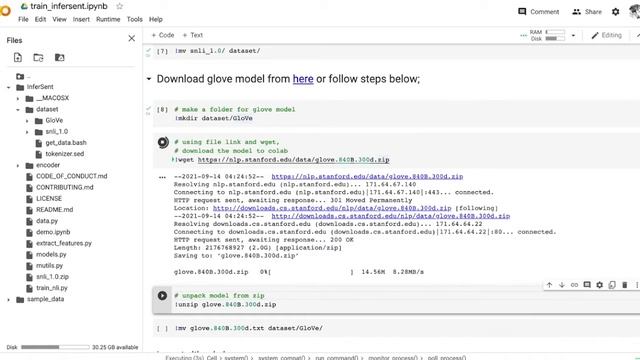Click the Editing mode button
This screenshot has width=640, height=360.
[607, 36]
